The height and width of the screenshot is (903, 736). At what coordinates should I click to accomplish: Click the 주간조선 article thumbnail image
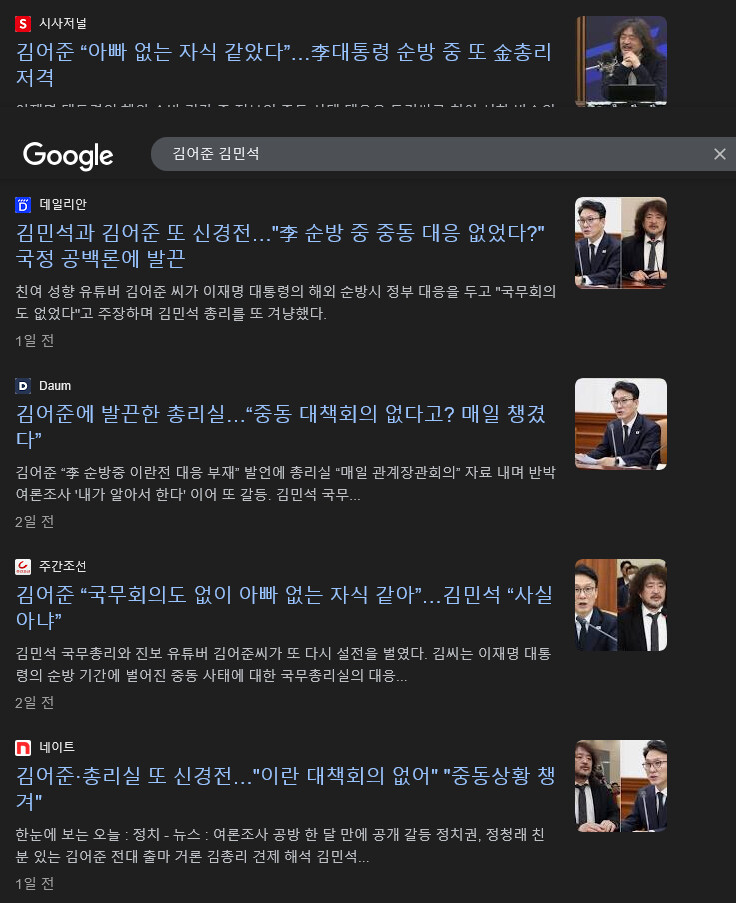pos(621,605)
